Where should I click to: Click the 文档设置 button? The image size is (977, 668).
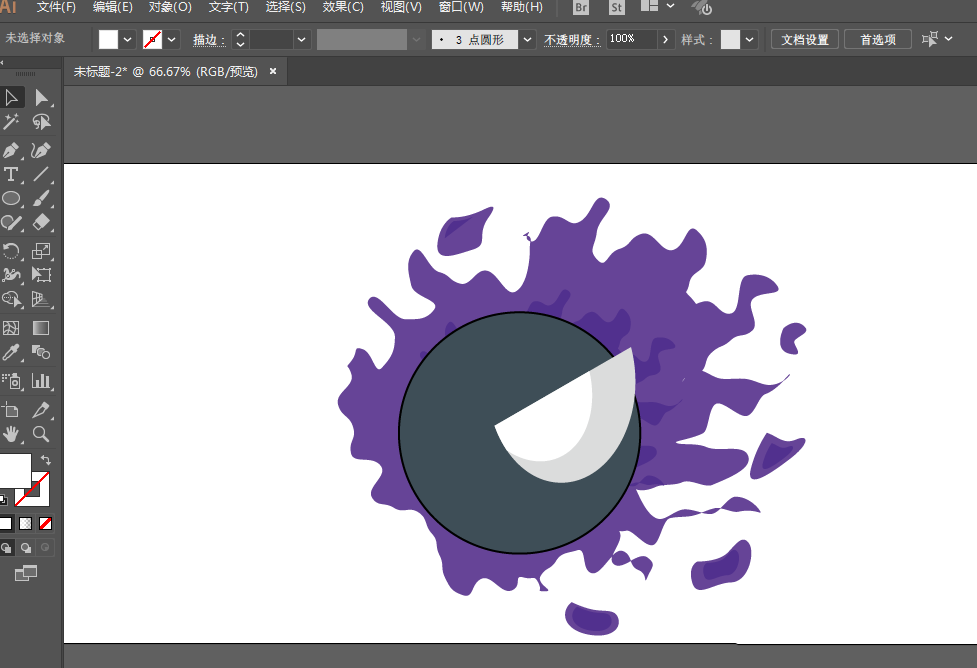pos(804,39)
